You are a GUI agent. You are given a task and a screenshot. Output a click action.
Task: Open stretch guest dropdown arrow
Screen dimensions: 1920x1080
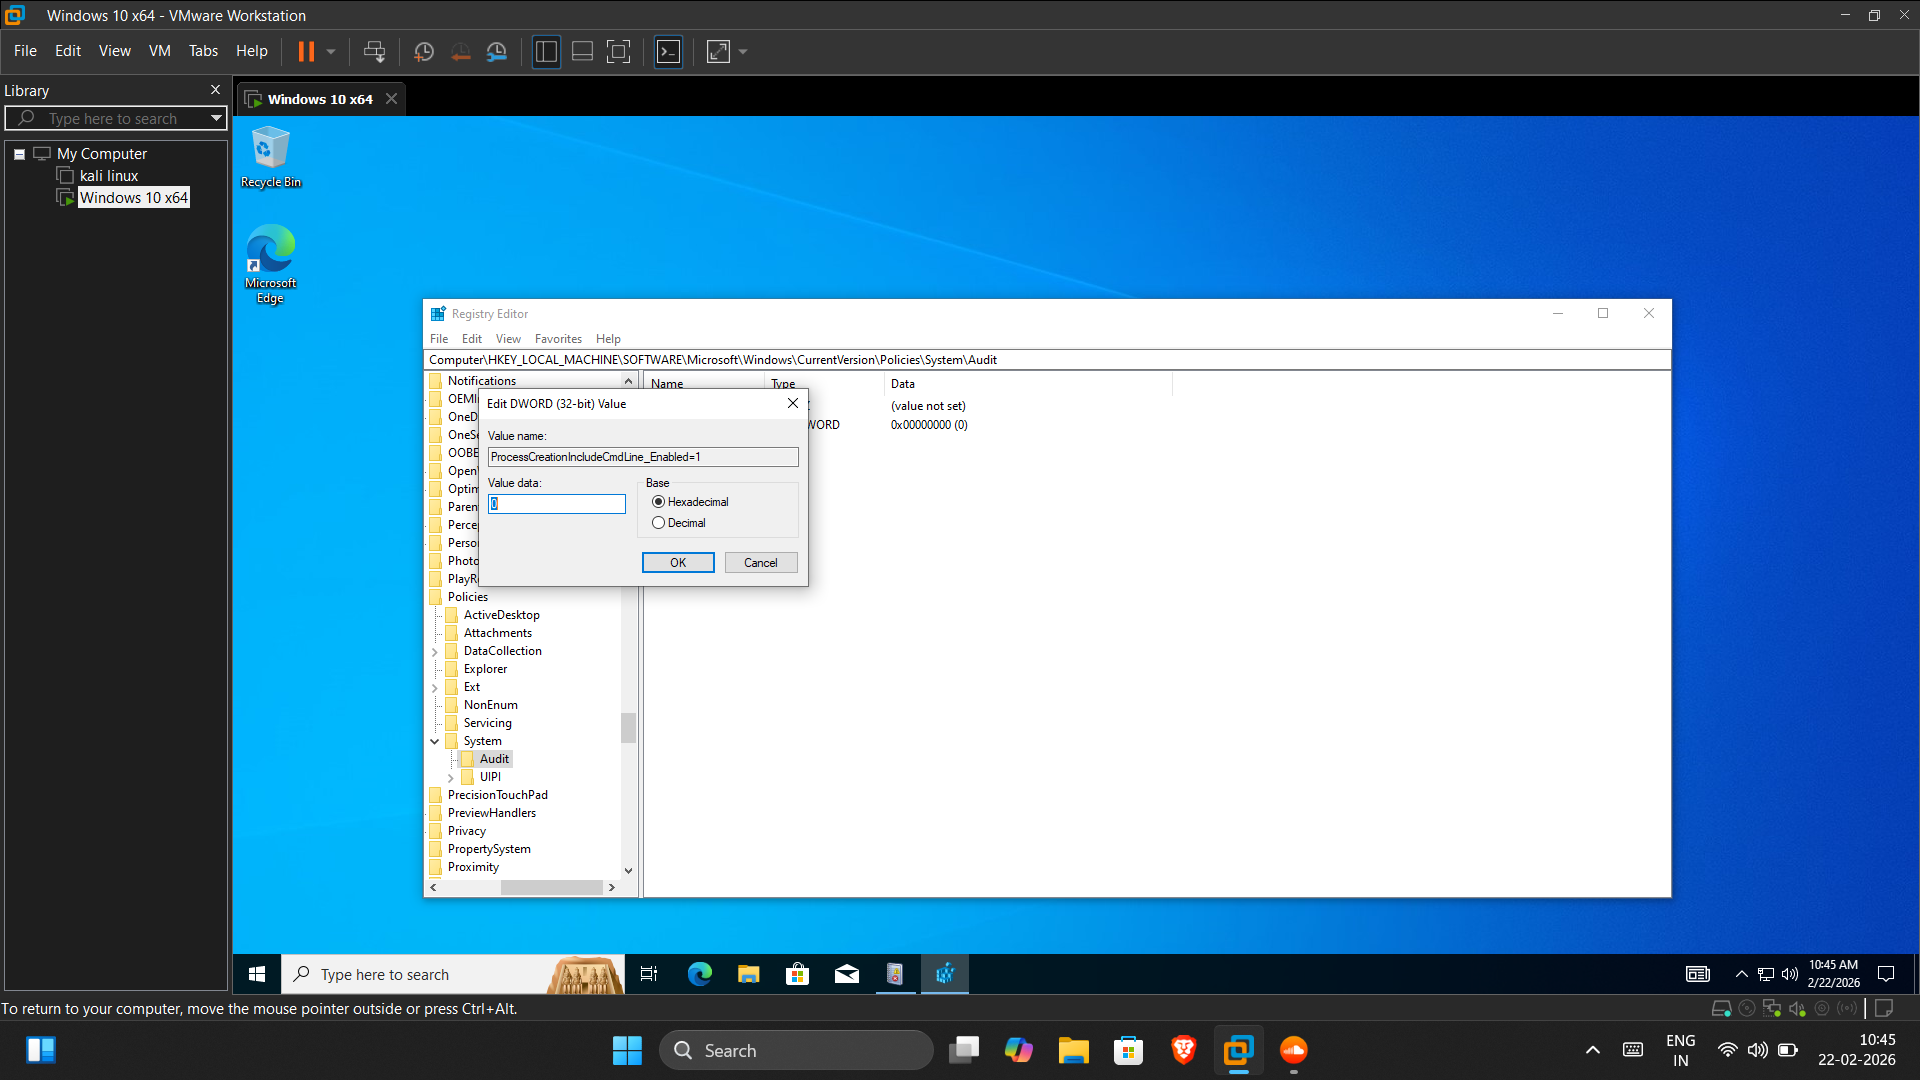tap(743, 51)
